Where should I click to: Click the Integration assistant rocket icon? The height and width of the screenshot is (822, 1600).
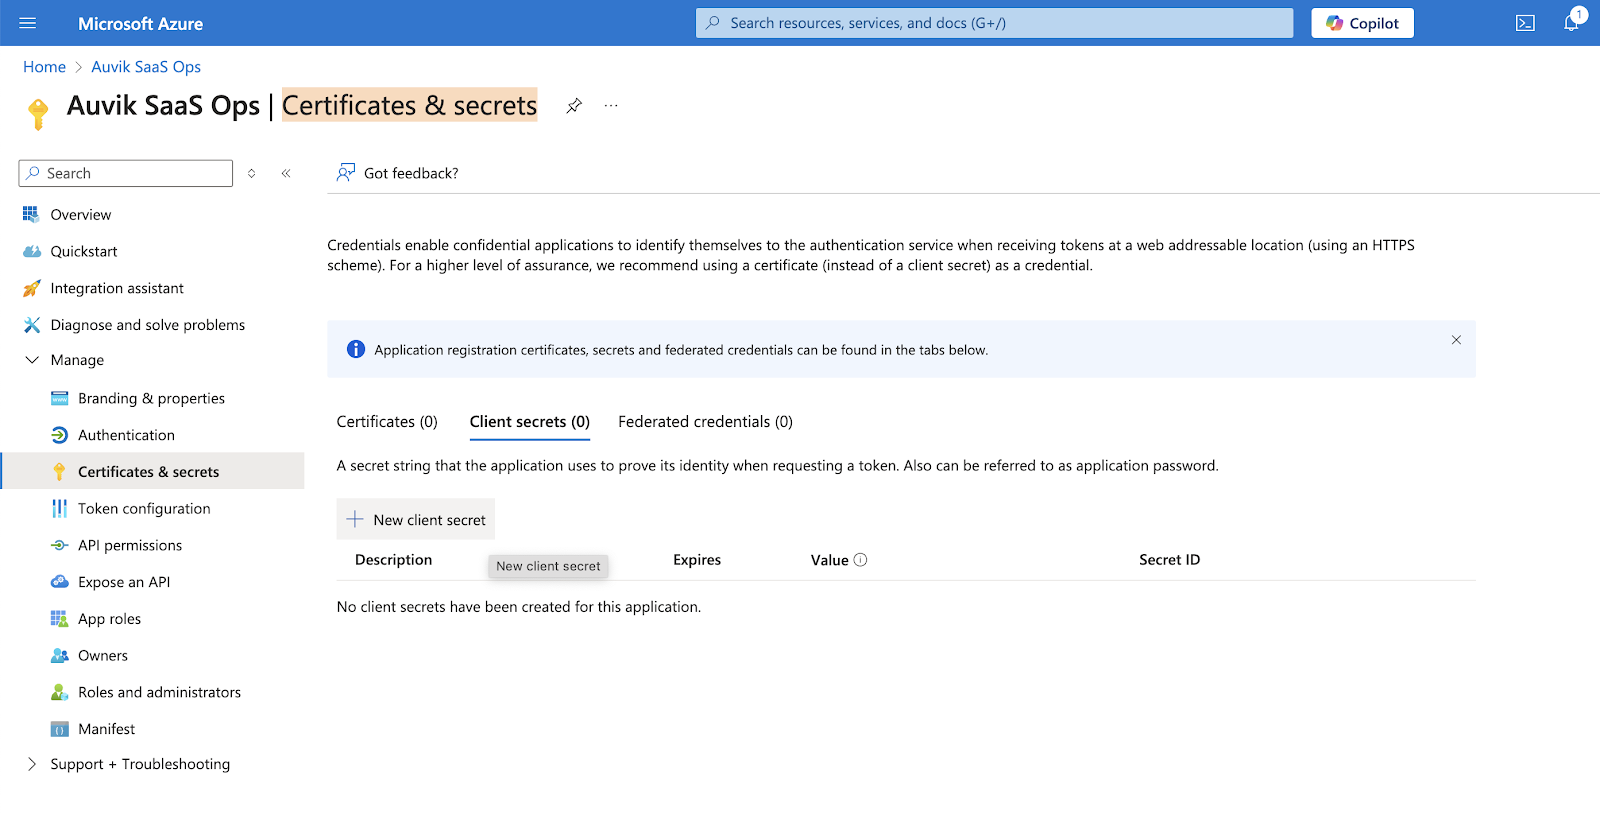point(32,288)
